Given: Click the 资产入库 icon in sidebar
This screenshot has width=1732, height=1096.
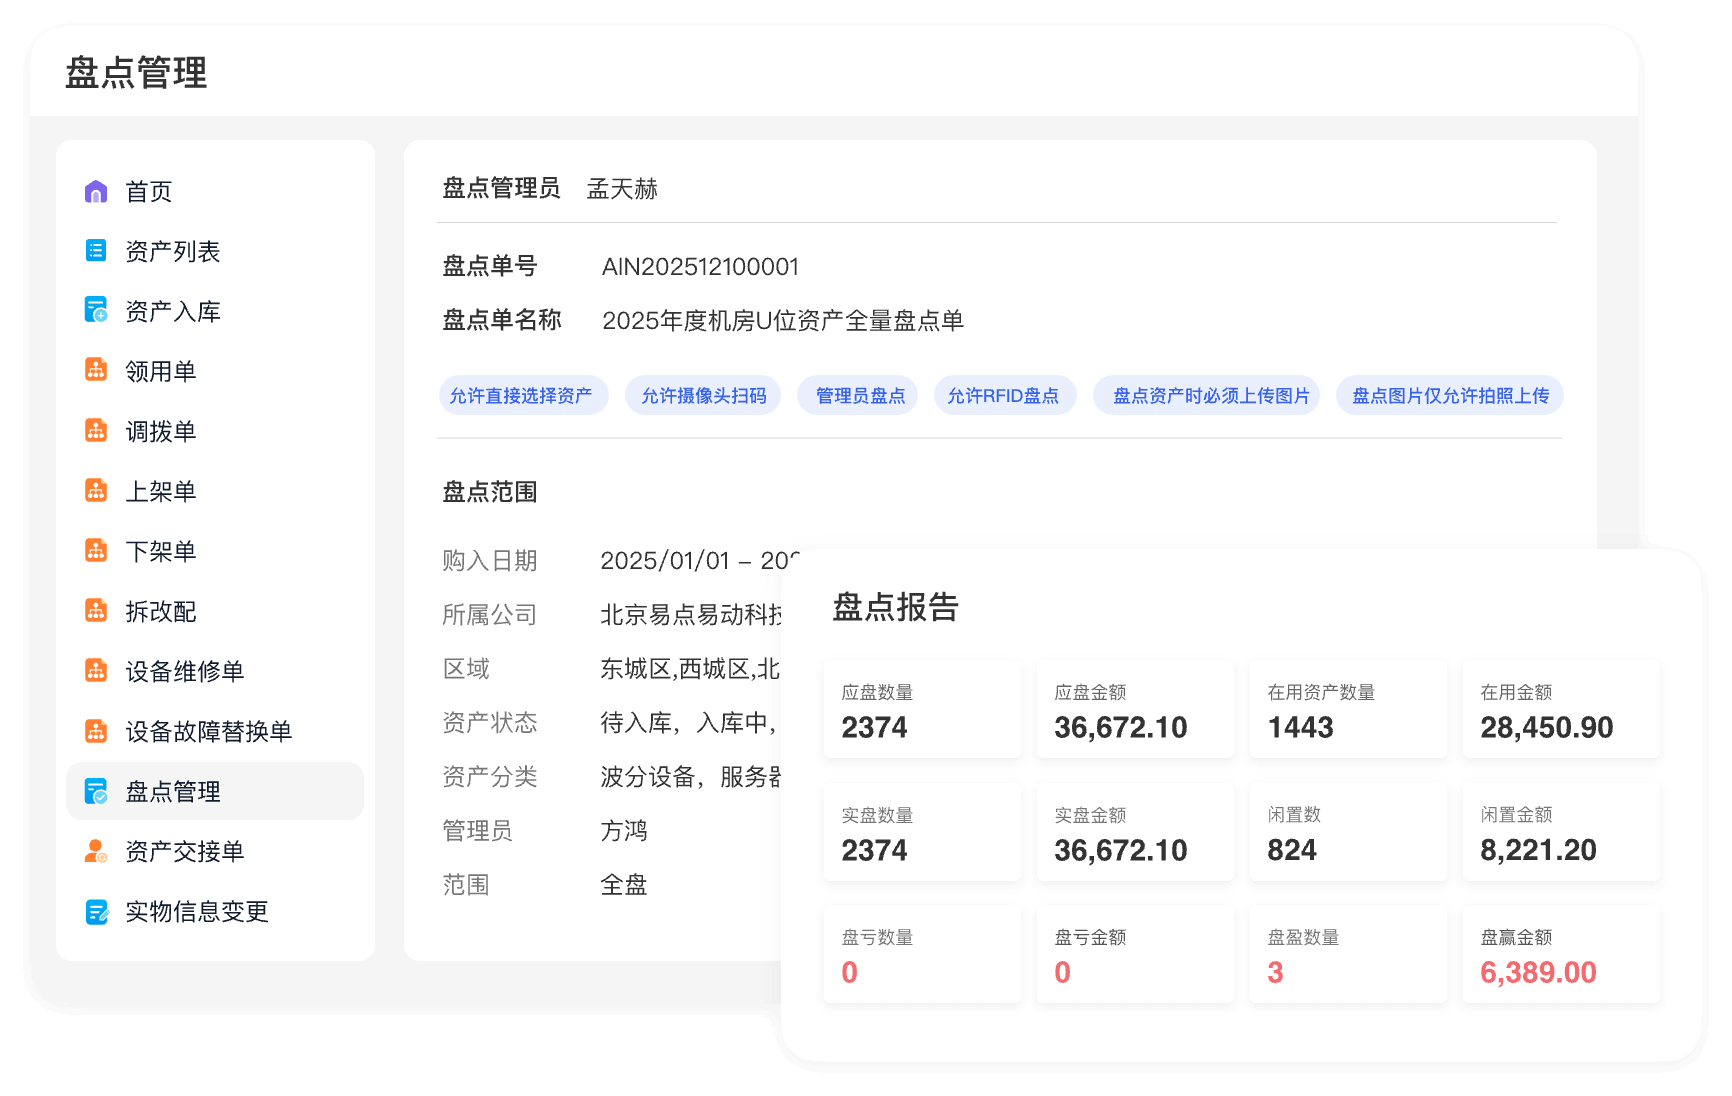Looking at the screenshot, I should point(96,311).
